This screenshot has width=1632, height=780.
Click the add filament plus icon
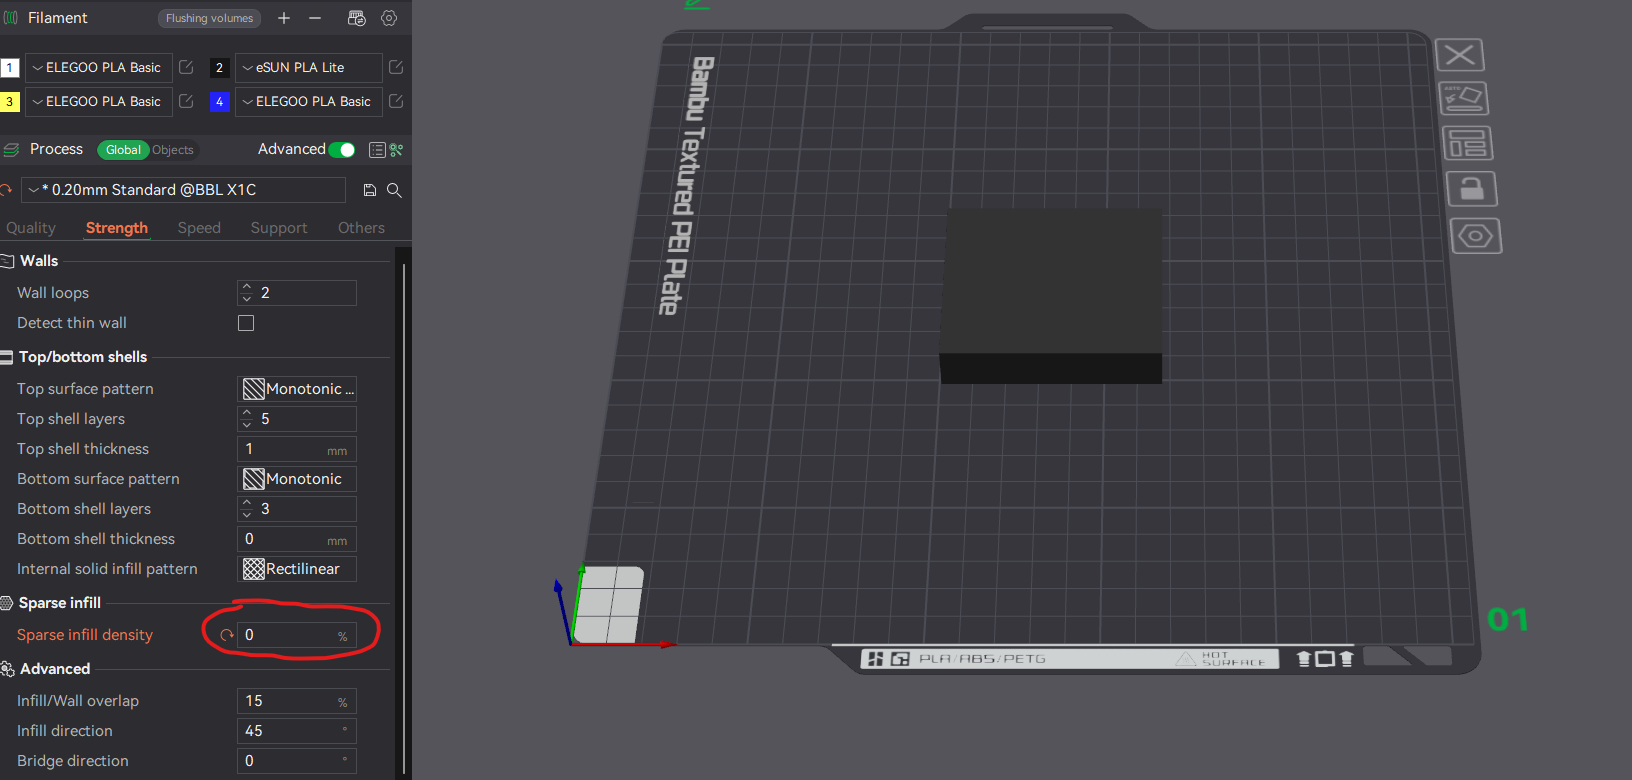[284, 18]
